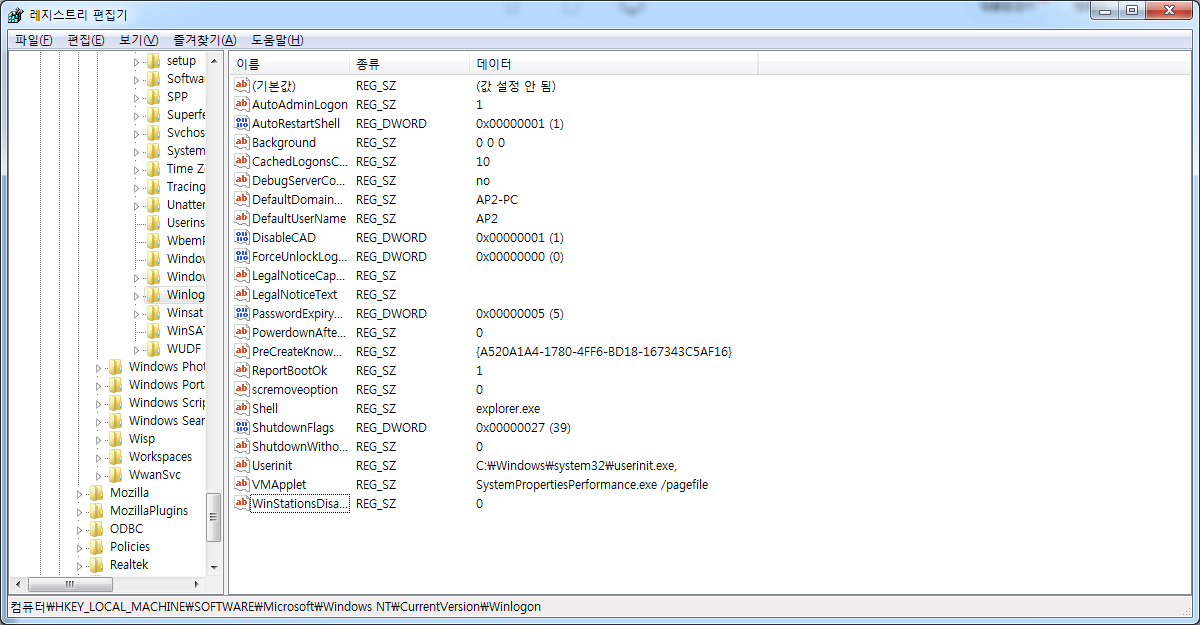Click the SPP folder icon

153,97
